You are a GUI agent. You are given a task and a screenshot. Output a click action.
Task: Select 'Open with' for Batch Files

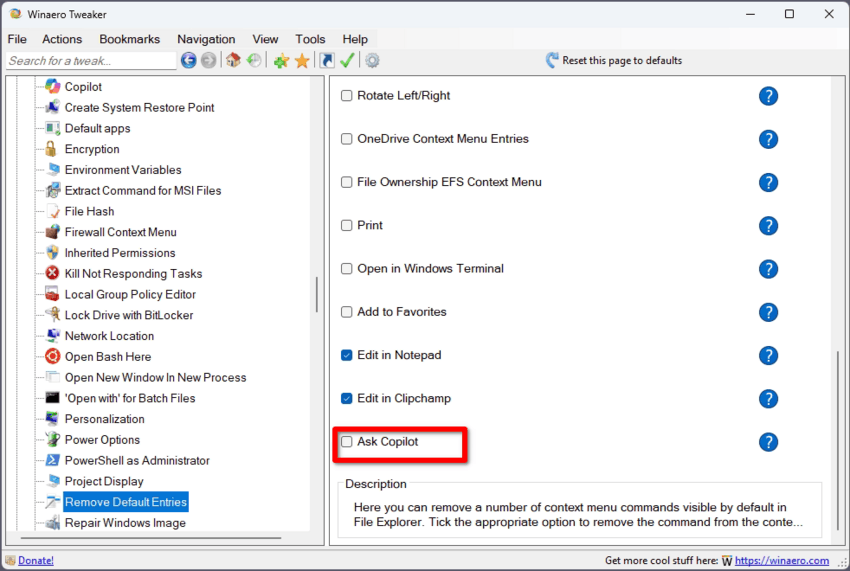pos(130,398)
